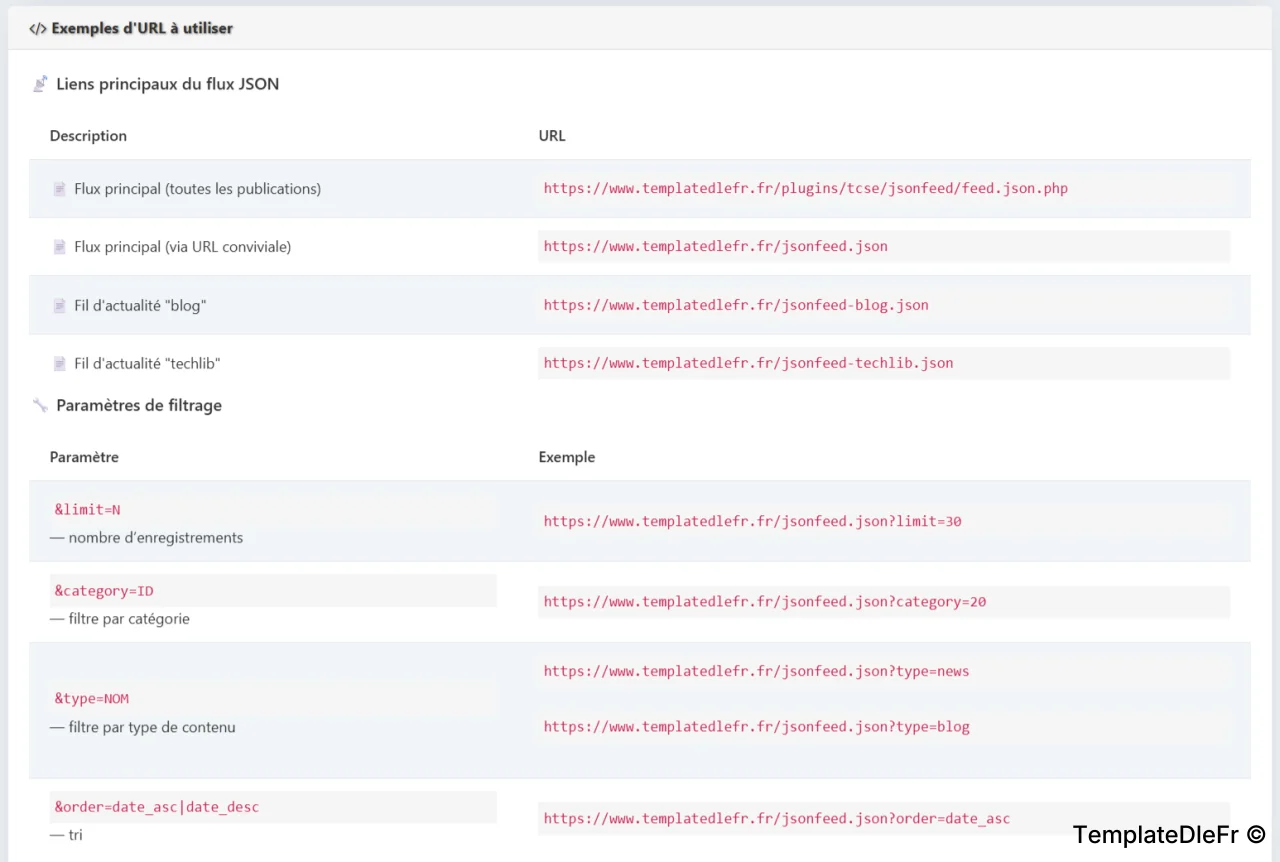Image resolution: width=1280 pixels, height=862 pixels.
Task: Click document icon for Flux principal toutes les publications
Action: [x=60, y=189]
